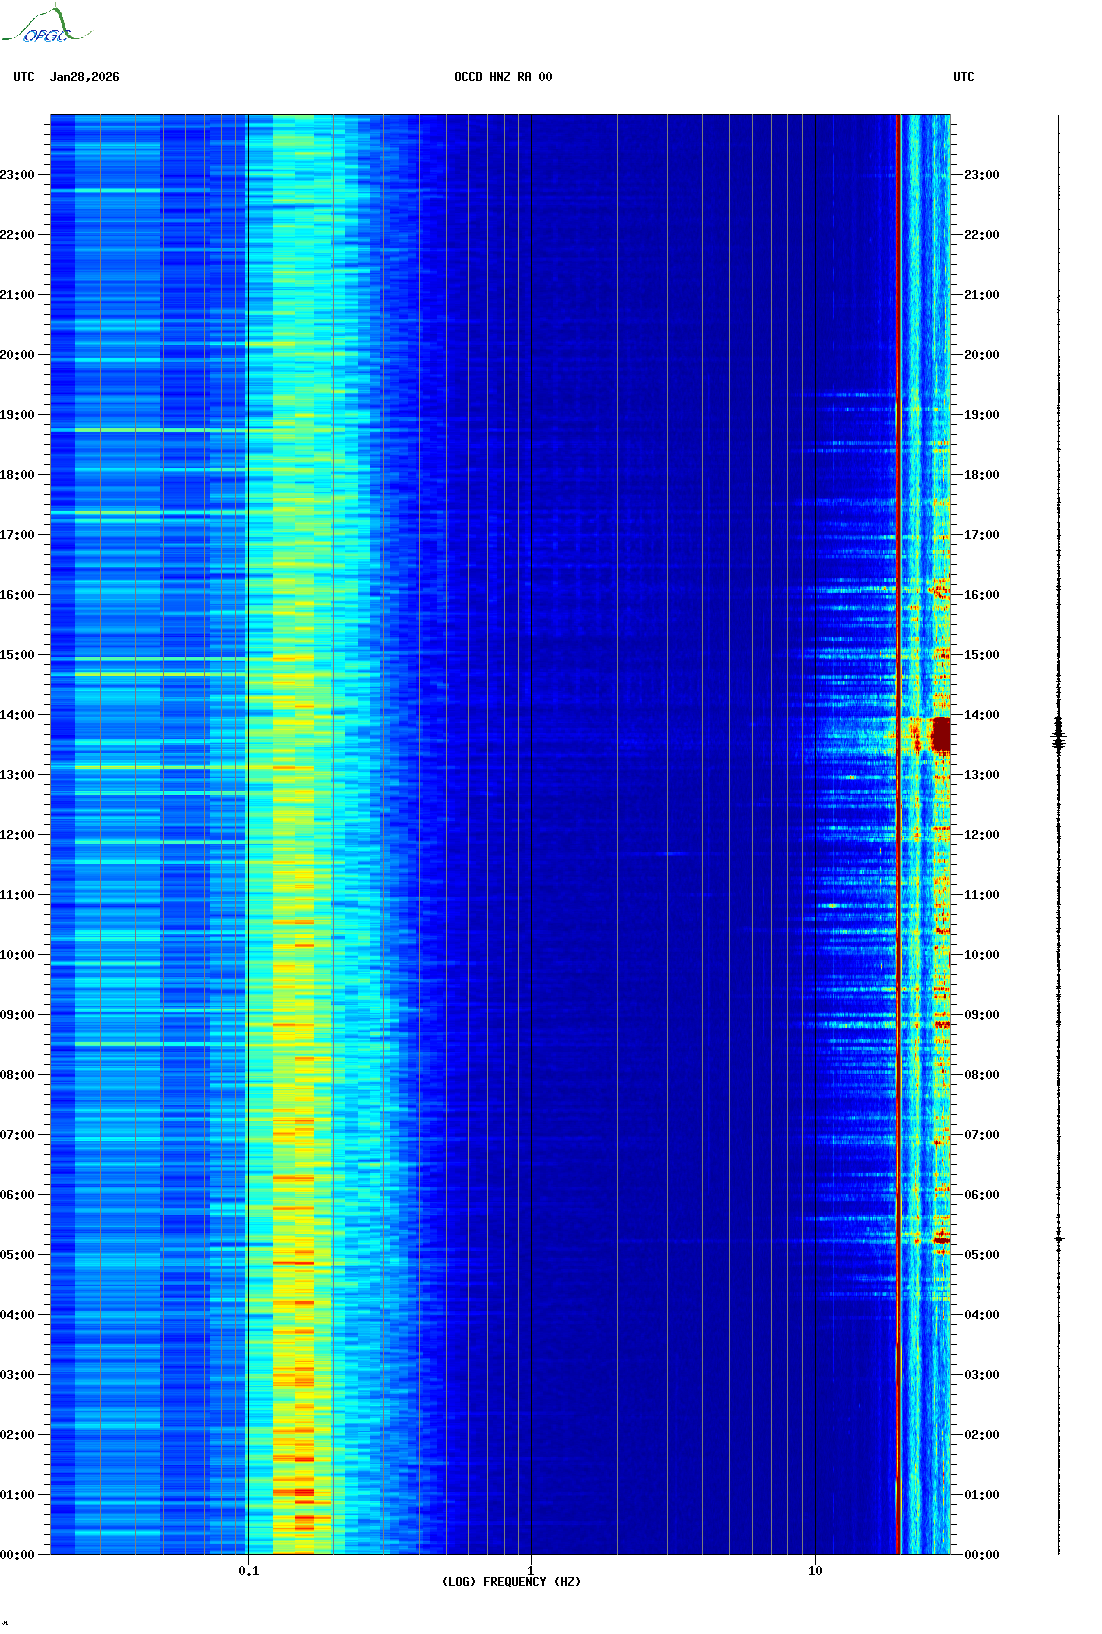The image size is (1102, 1634).
Task: Click the 18:00 label on the left axis
Action: coord(17,475)
